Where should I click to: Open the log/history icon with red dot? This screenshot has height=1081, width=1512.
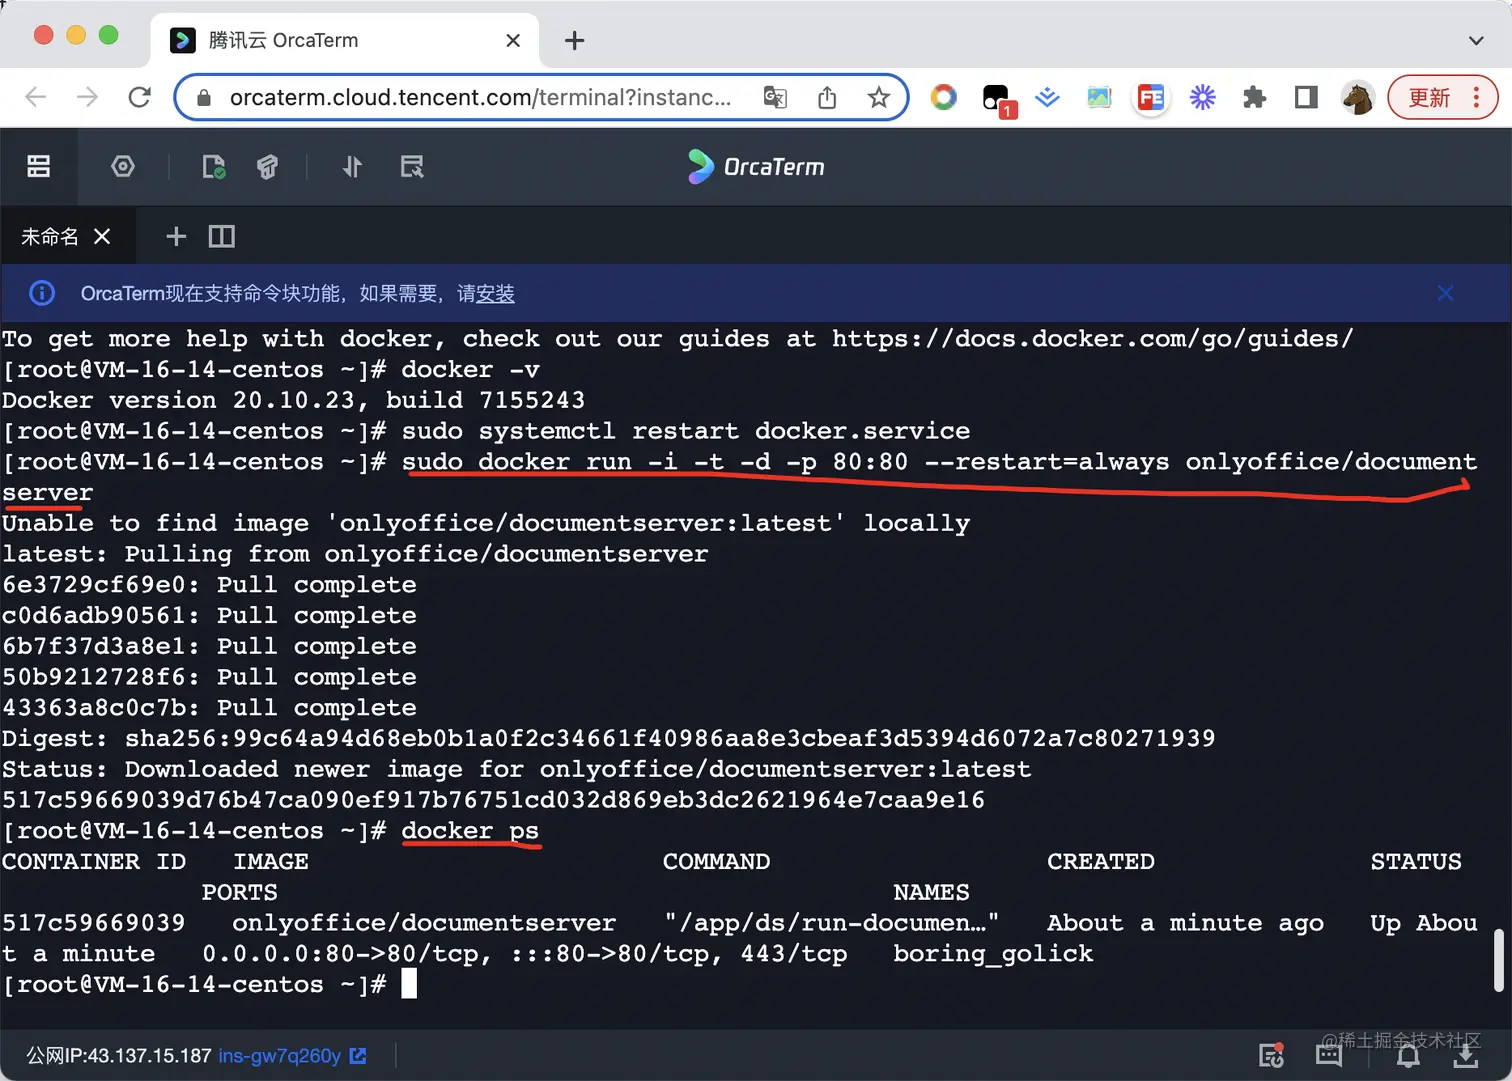1271,1055
